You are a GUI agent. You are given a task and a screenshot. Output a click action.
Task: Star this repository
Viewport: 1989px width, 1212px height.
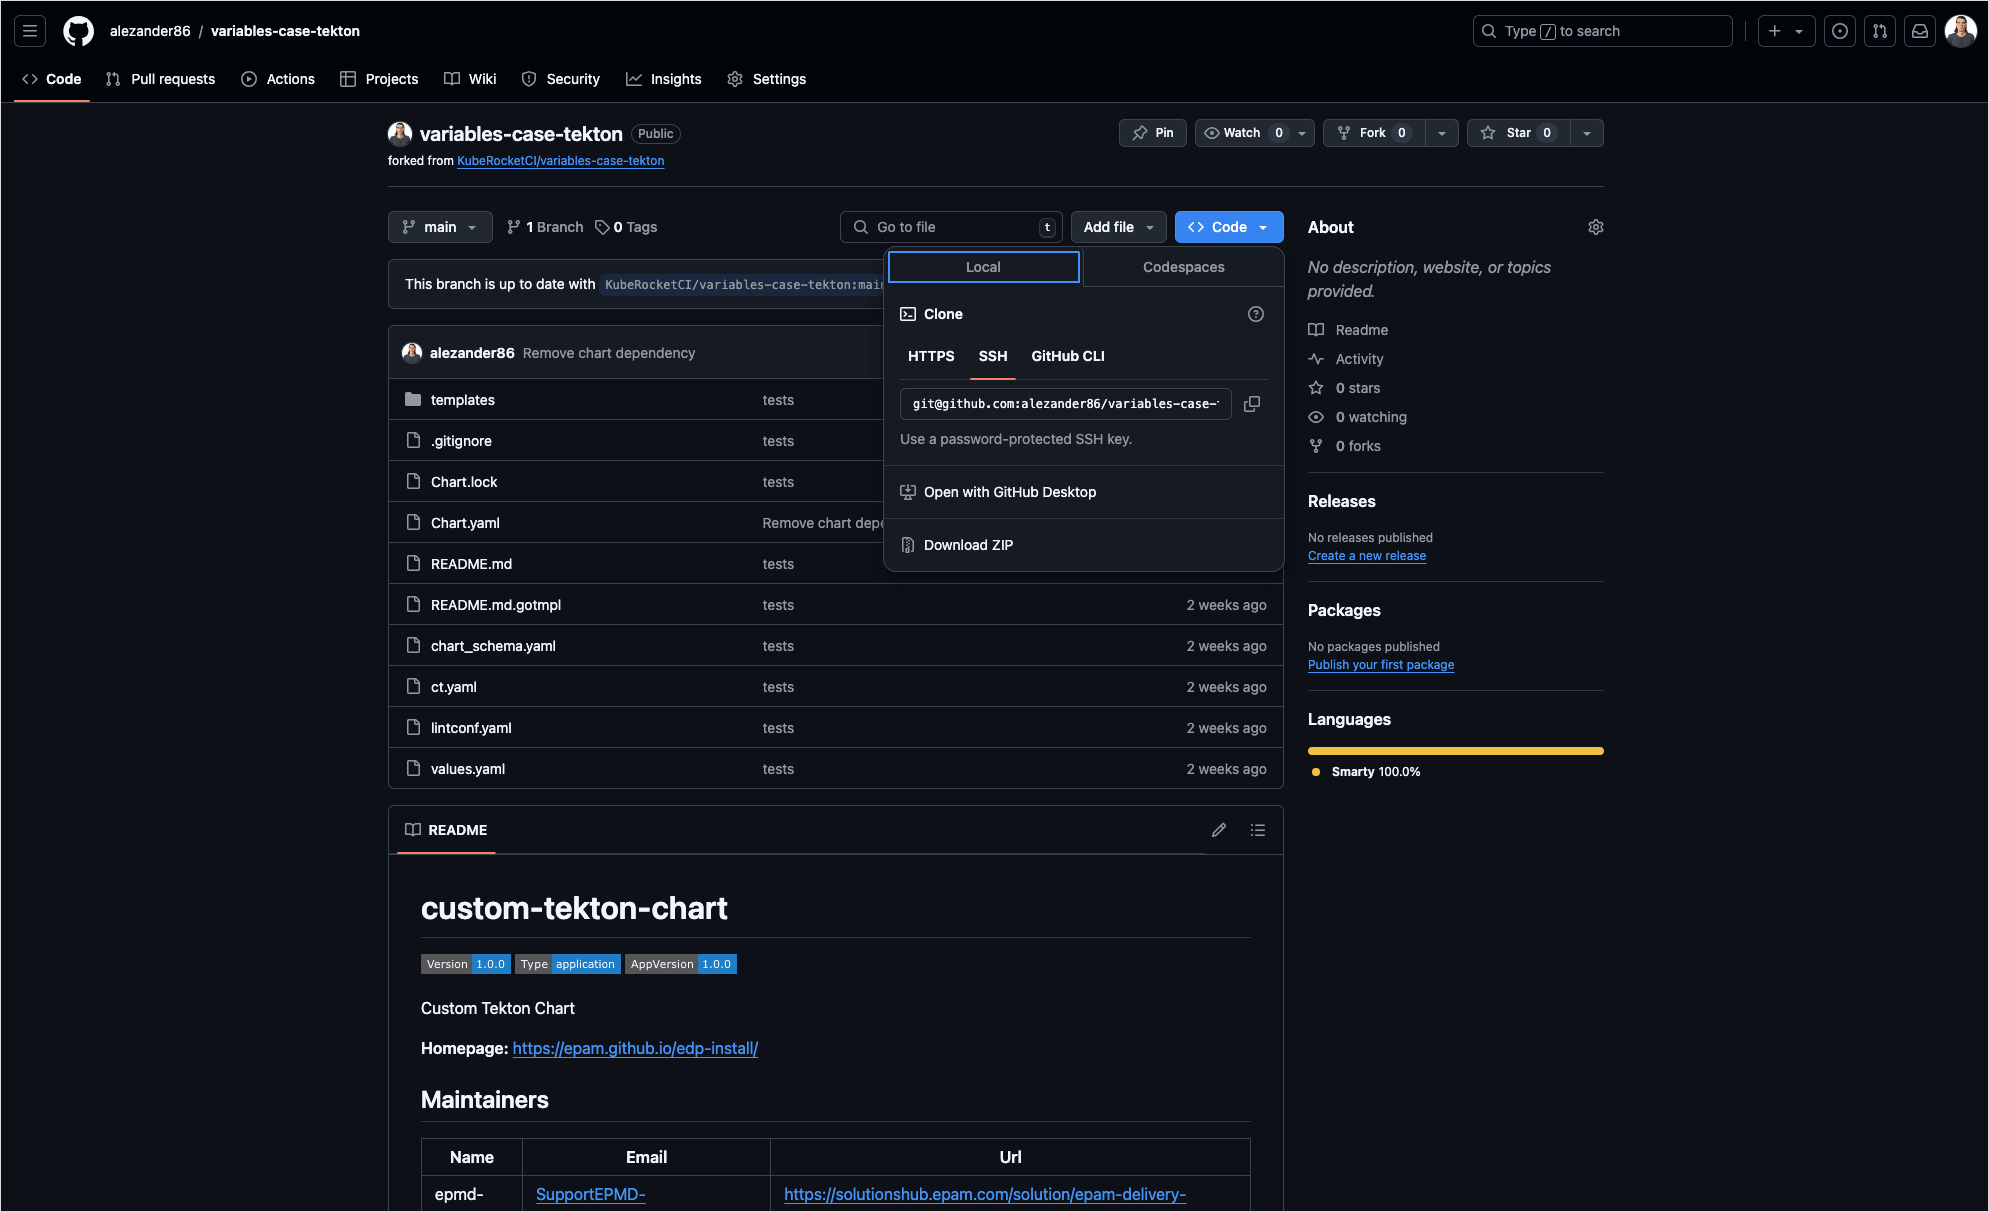(1518, 133)
